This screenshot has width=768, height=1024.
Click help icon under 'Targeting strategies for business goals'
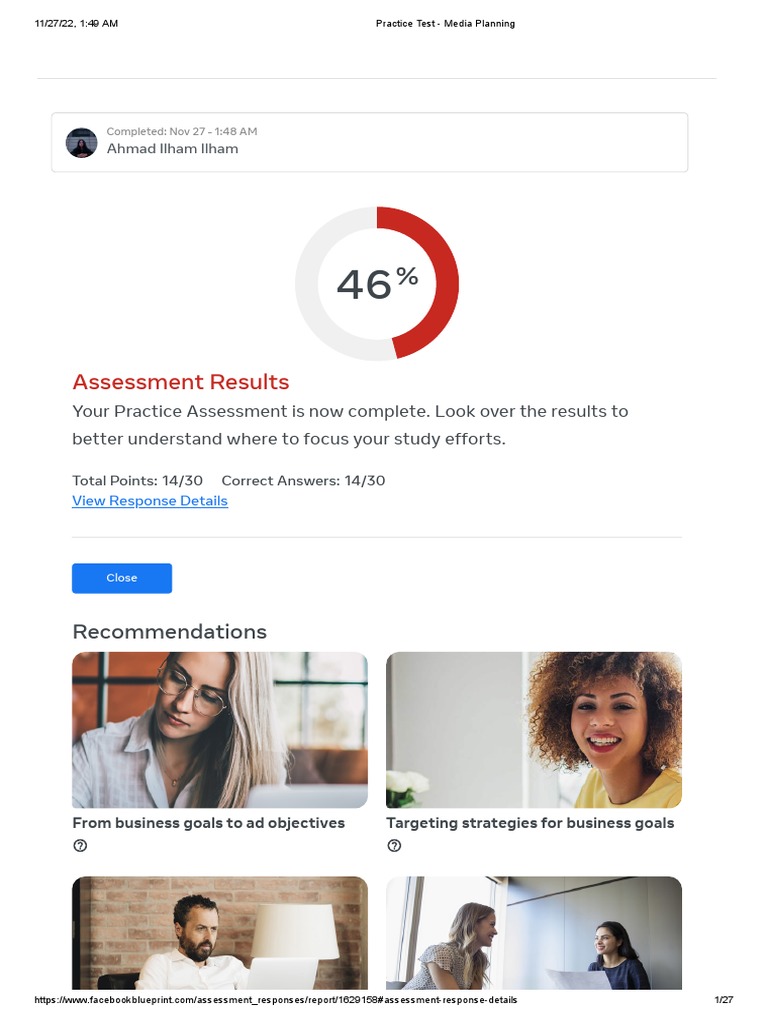[x=394, y=846]
